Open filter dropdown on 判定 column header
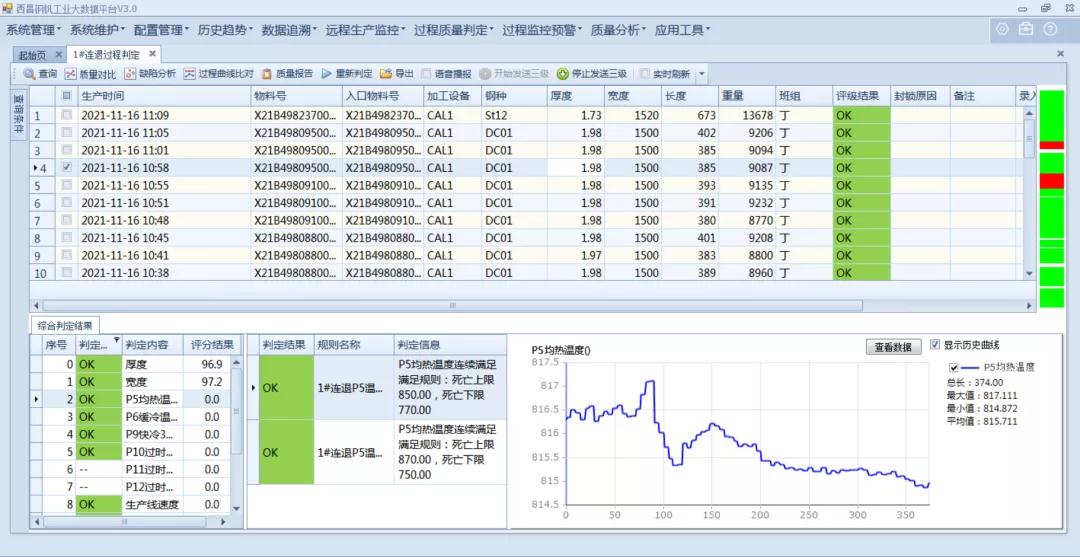 coord(116,342)
